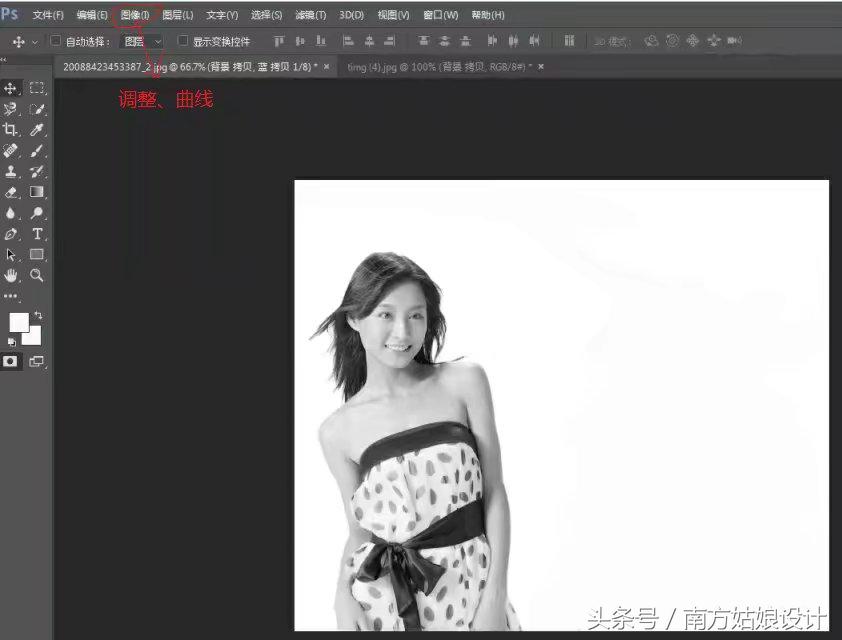Select the Crop tool

click(12, 130)
